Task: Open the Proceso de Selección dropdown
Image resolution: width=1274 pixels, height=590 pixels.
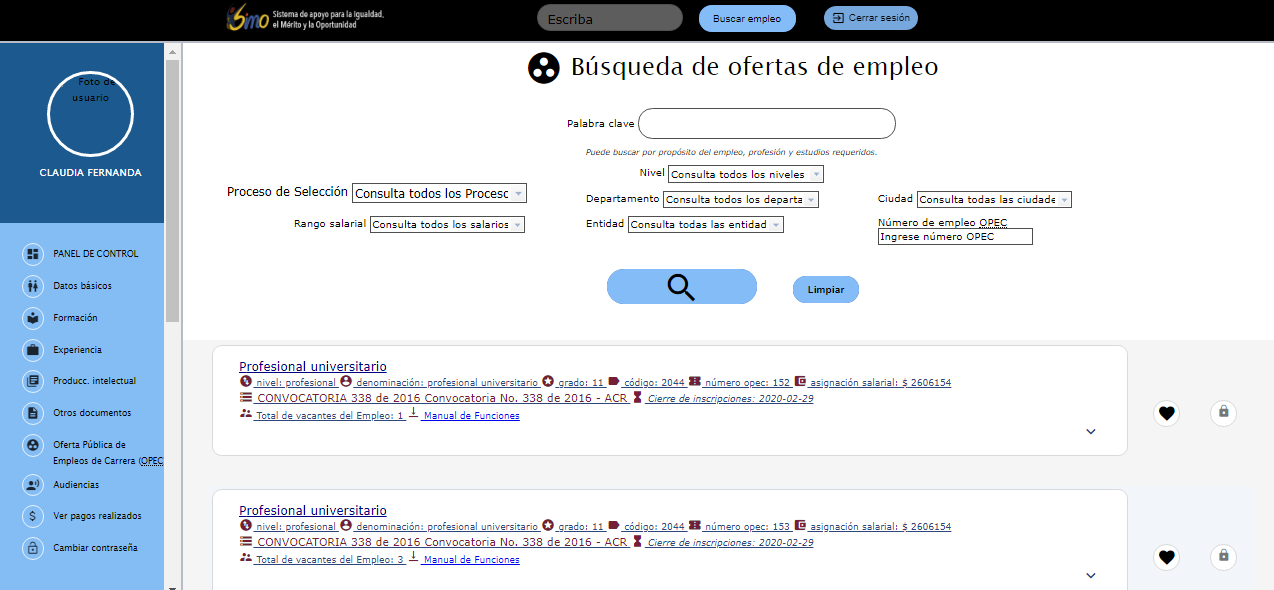Action: [439, 193]
